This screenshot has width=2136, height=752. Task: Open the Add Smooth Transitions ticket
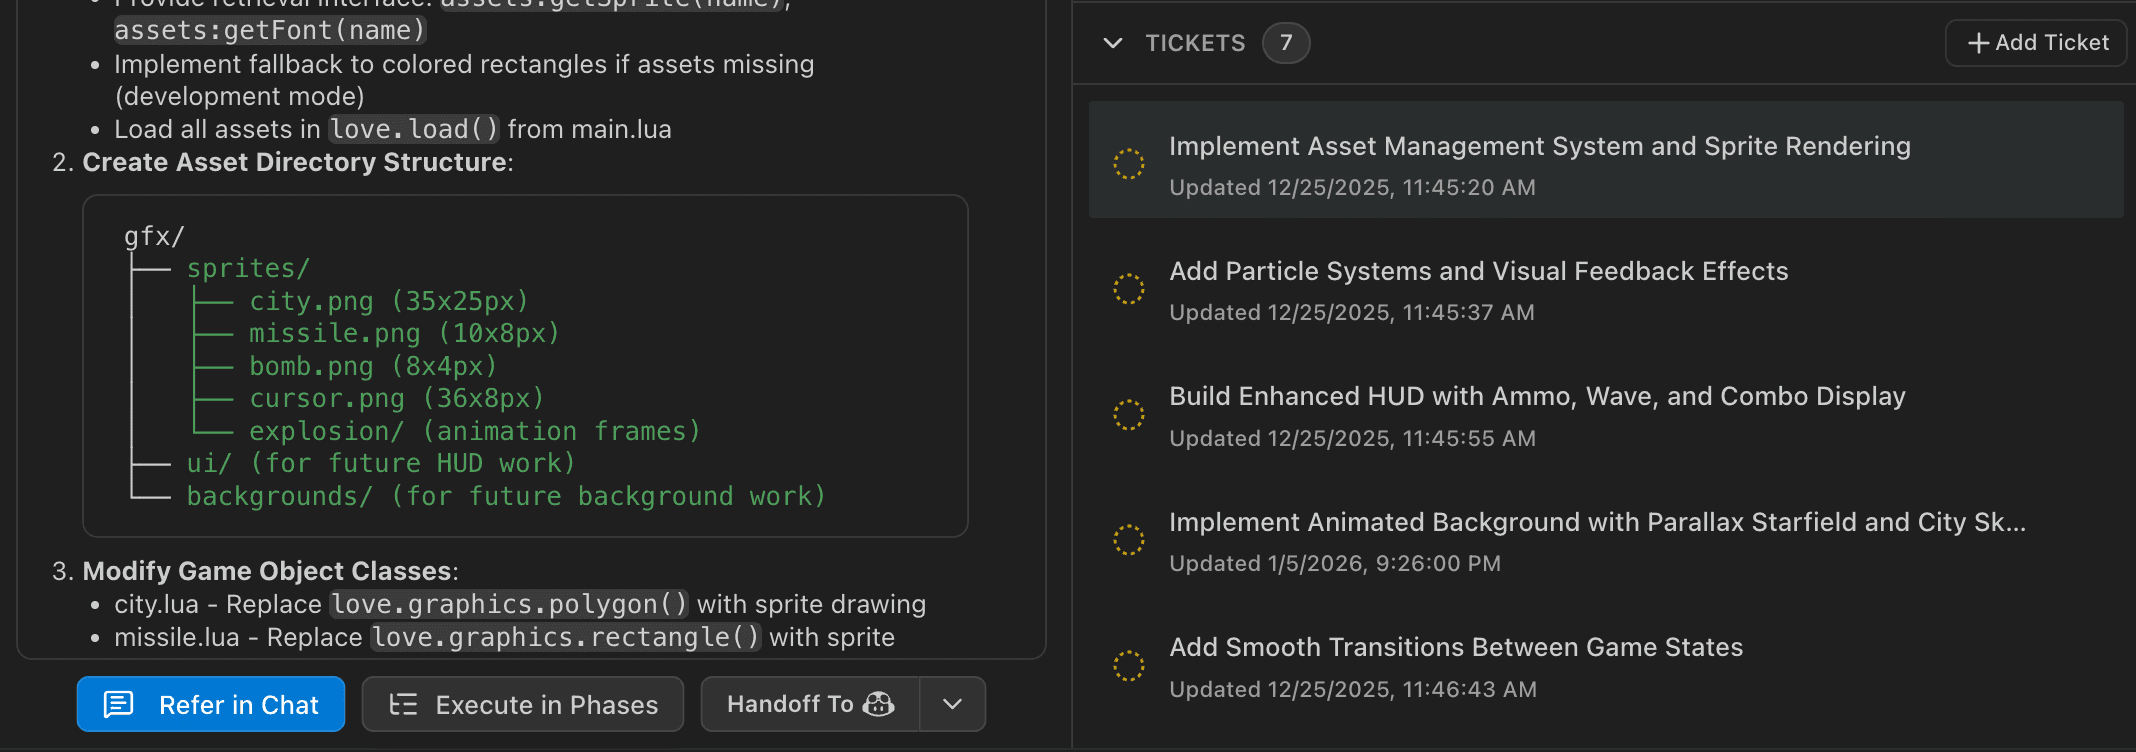1455,647
